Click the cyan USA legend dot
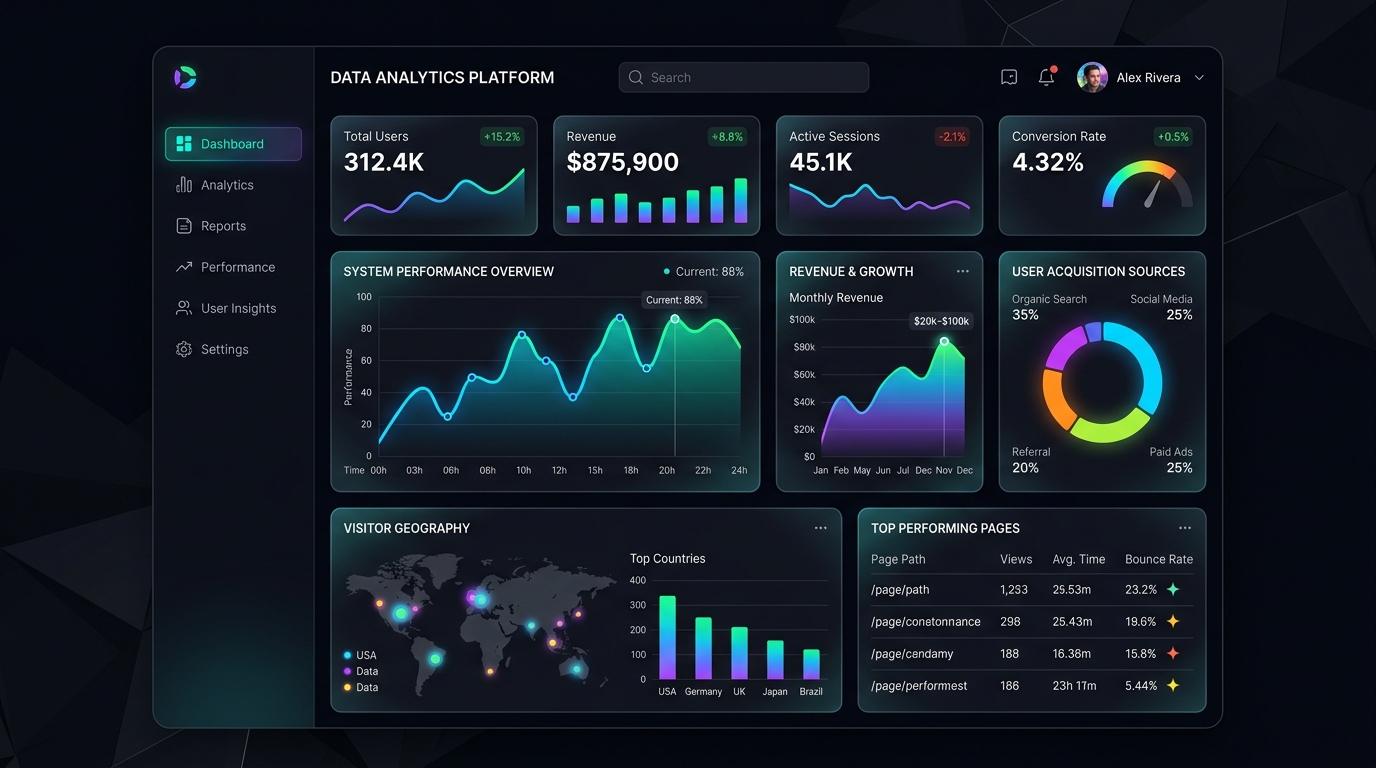Screen dimensions: 1376x768 [x=347, y=656]
